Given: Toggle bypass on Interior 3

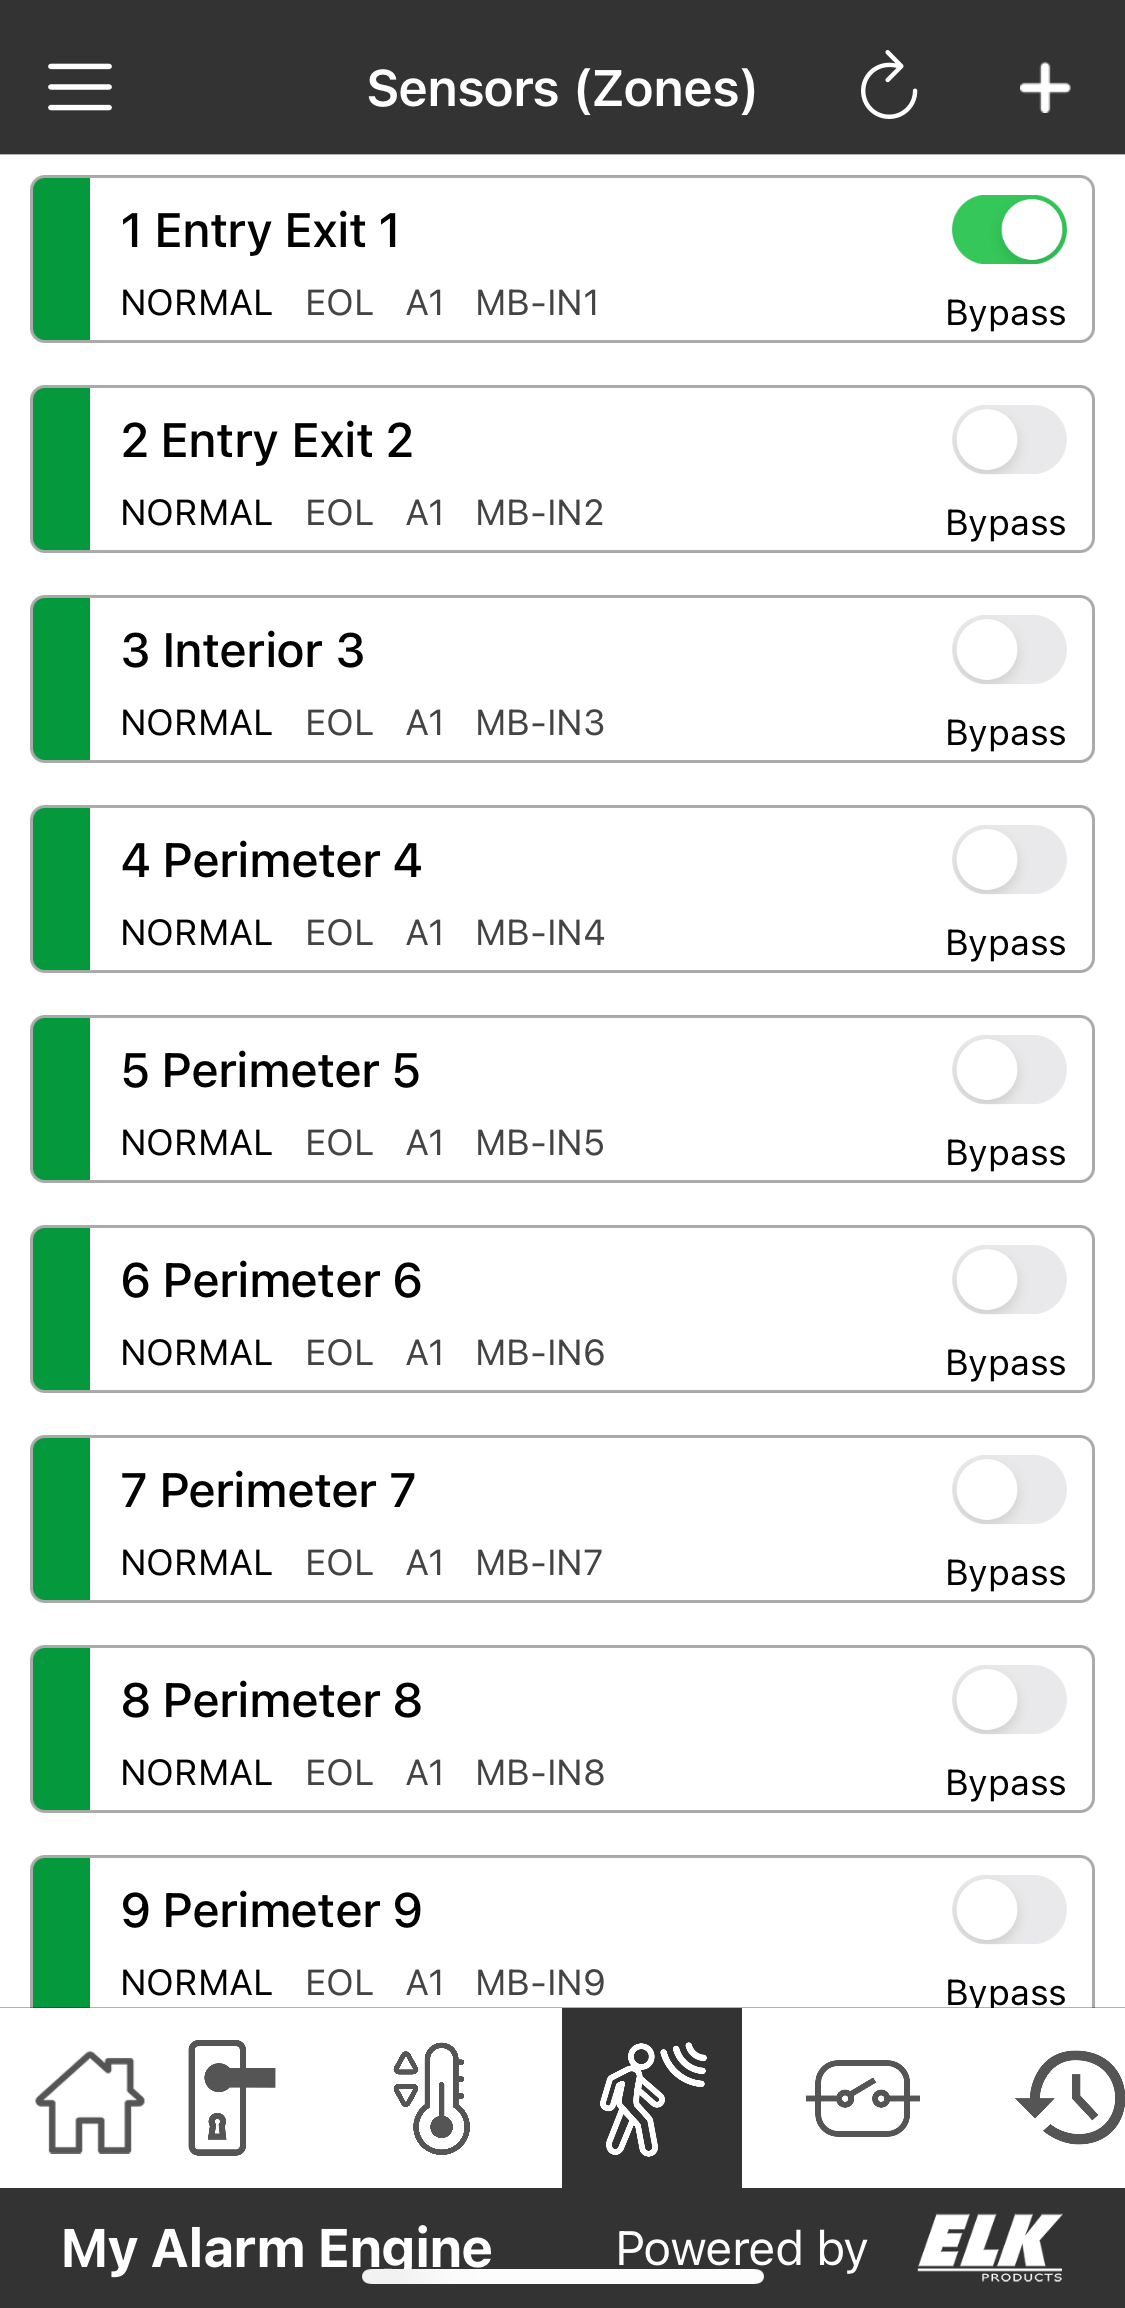Looking at the screenshot, I should tap(1008, 650).
